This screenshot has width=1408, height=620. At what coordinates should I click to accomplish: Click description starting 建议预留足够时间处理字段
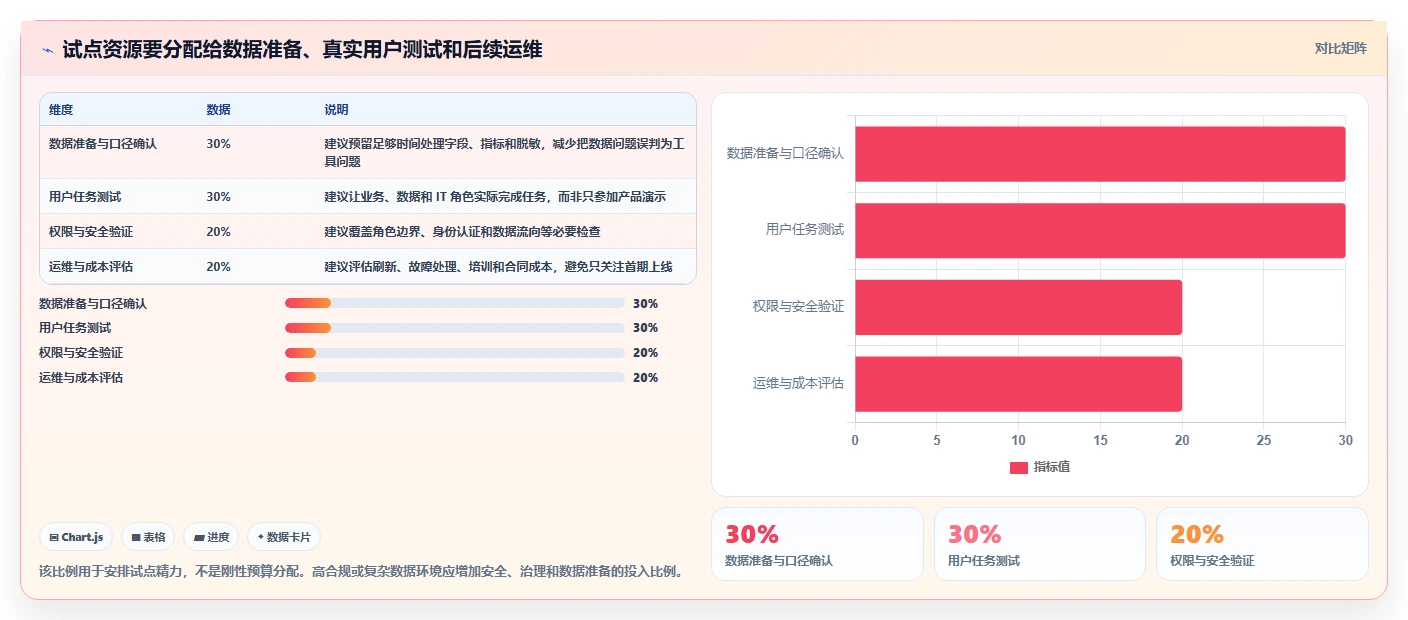pos(504,153)
